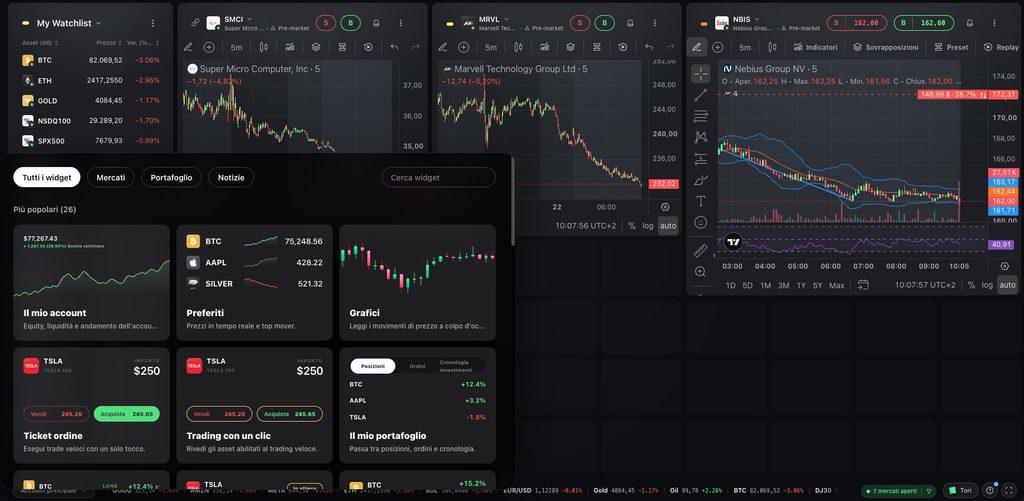Click the preset icon in SMCI toolbar
Viewport: 1024px width, 501px height.
click(x=342, y=47)
